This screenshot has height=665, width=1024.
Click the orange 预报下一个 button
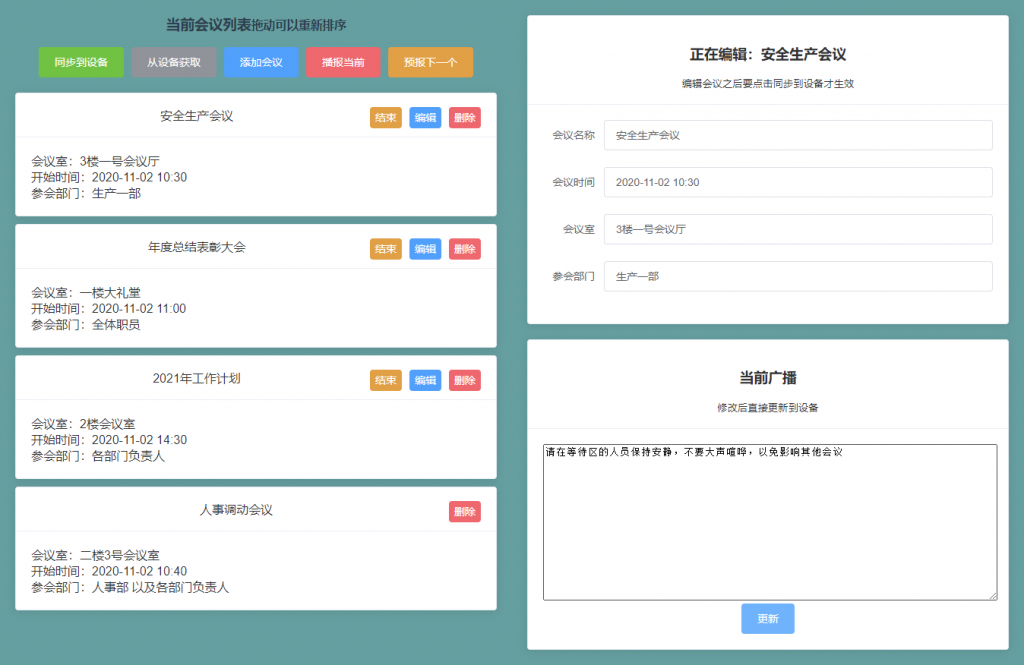tap(430, 62)
